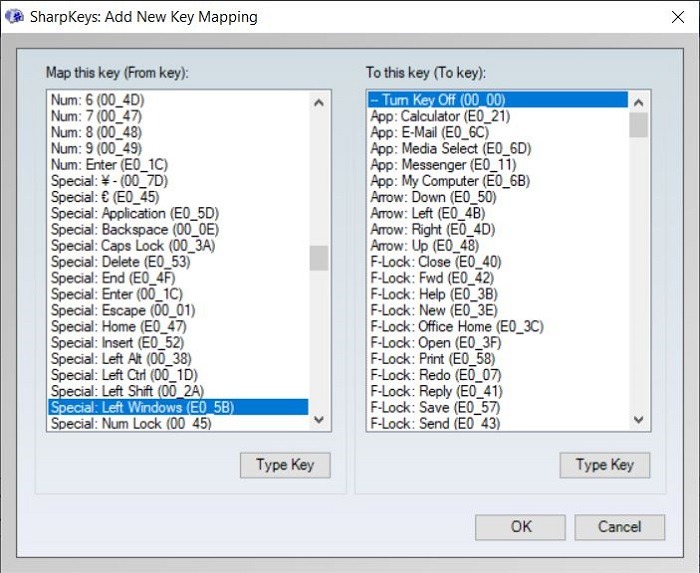
Task: Select Special: Left Shift (00_2A) entry
Action: [178, 391]
